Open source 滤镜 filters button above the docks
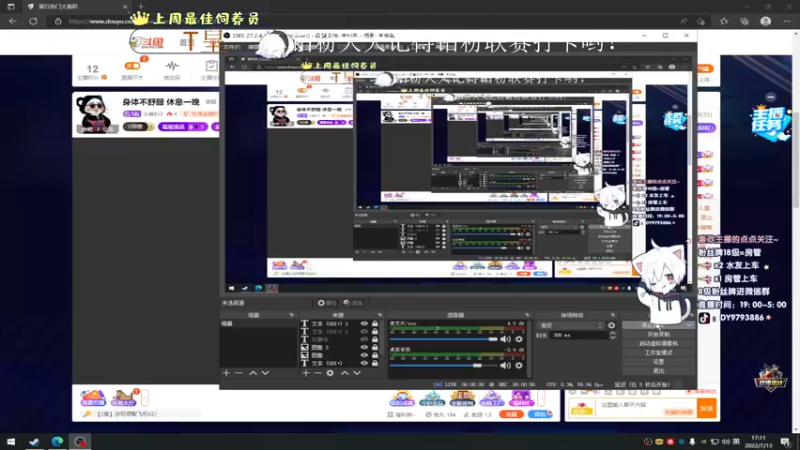This screenshot has width=800, height=450. tap(353, 303)
